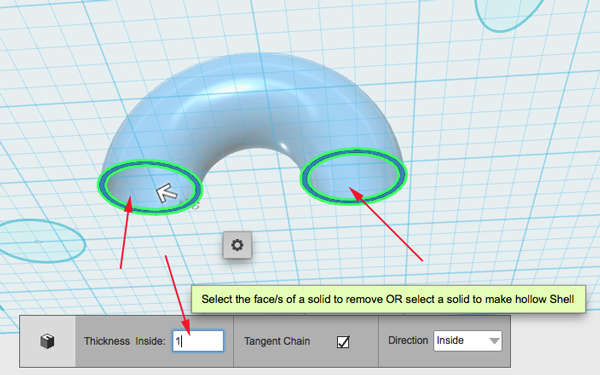Click inside the right hollow opening

pos(354,177)
